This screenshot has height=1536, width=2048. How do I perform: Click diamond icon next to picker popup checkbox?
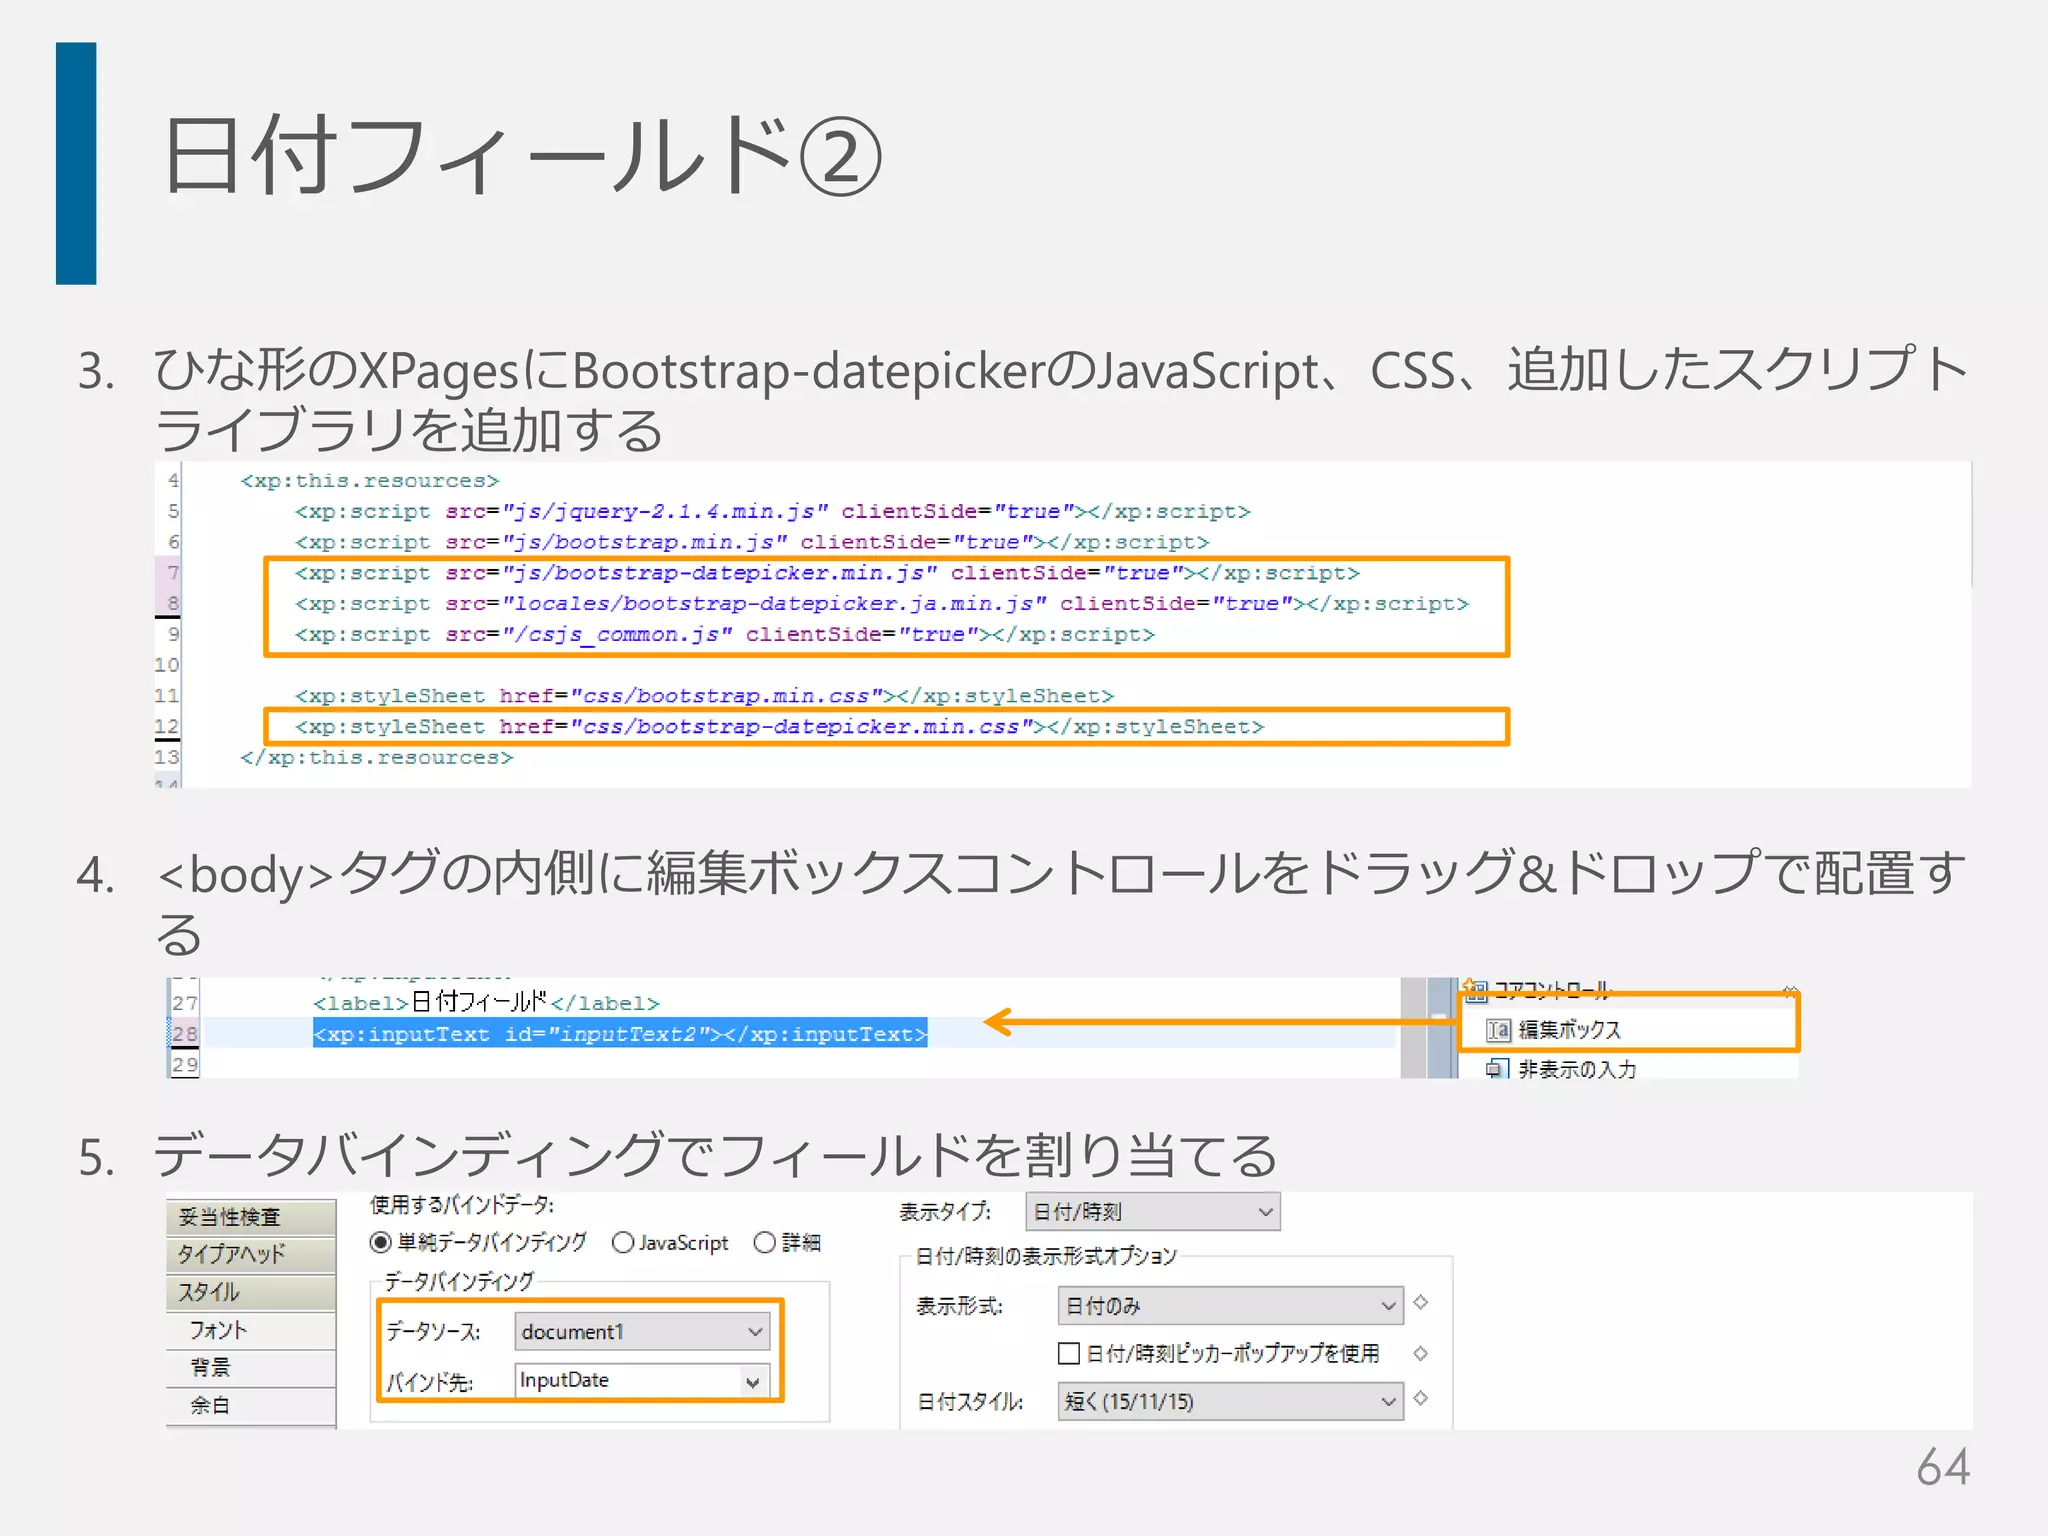pos(1421,1354)
